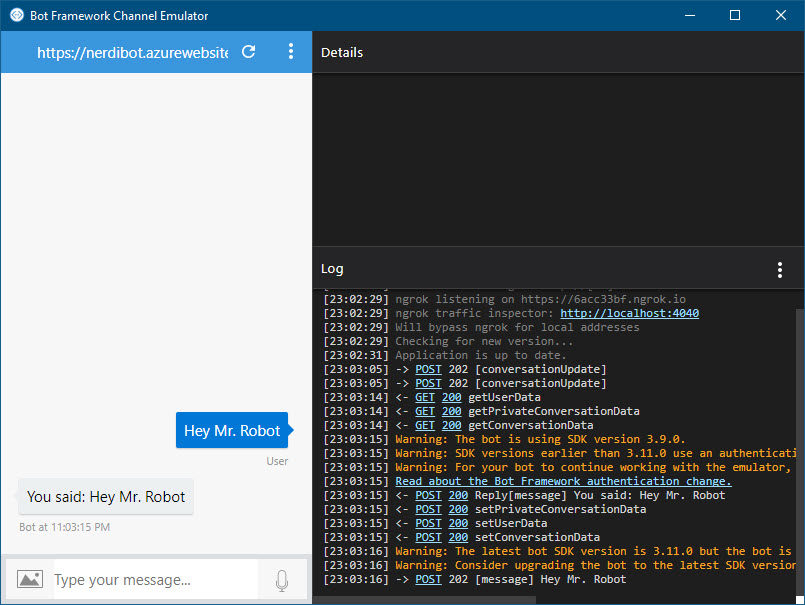Click the Type your message input
The image size is (805, 605).
point(156,580)
